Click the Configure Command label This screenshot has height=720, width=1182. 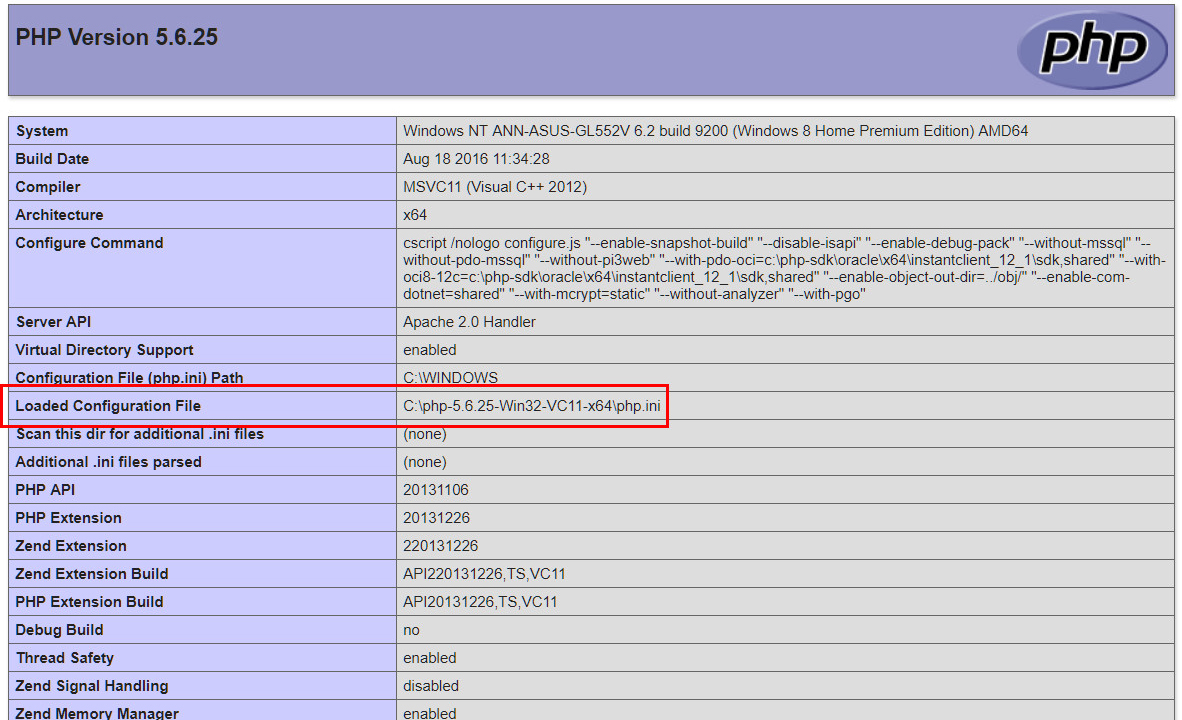click(89, 243)
